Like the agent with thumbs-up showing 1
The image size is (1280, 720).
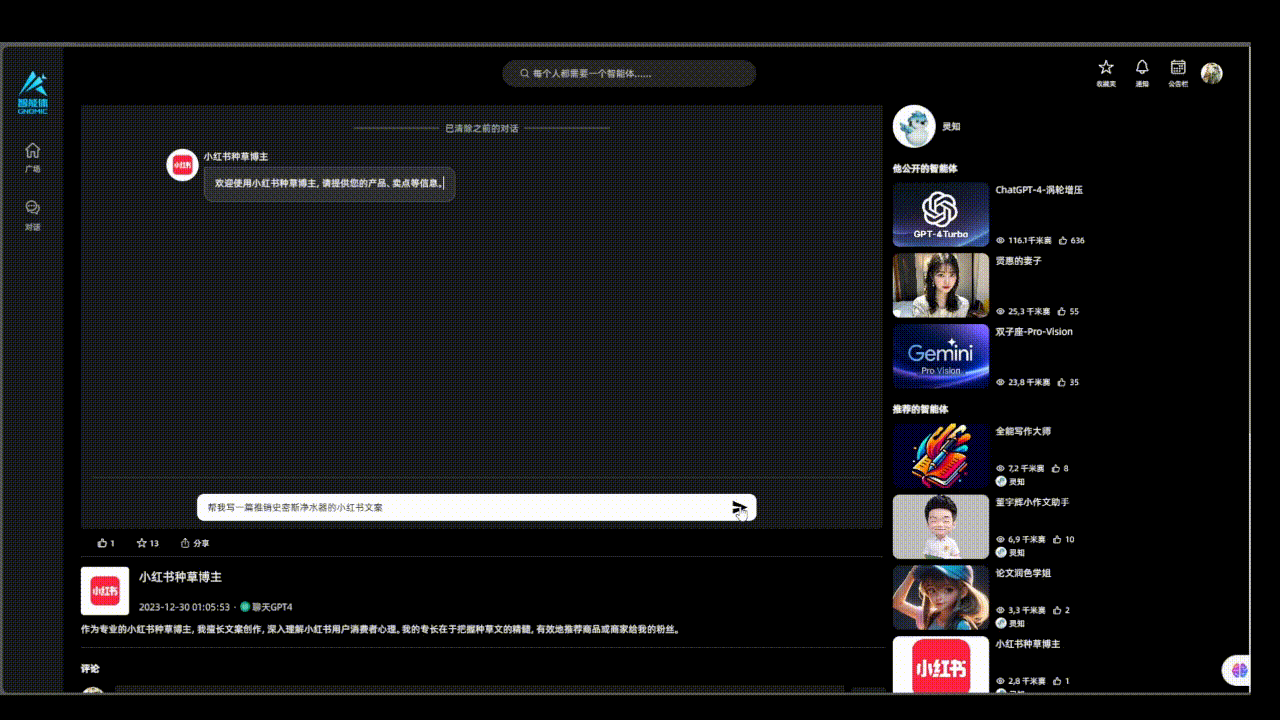coord(102,543)
